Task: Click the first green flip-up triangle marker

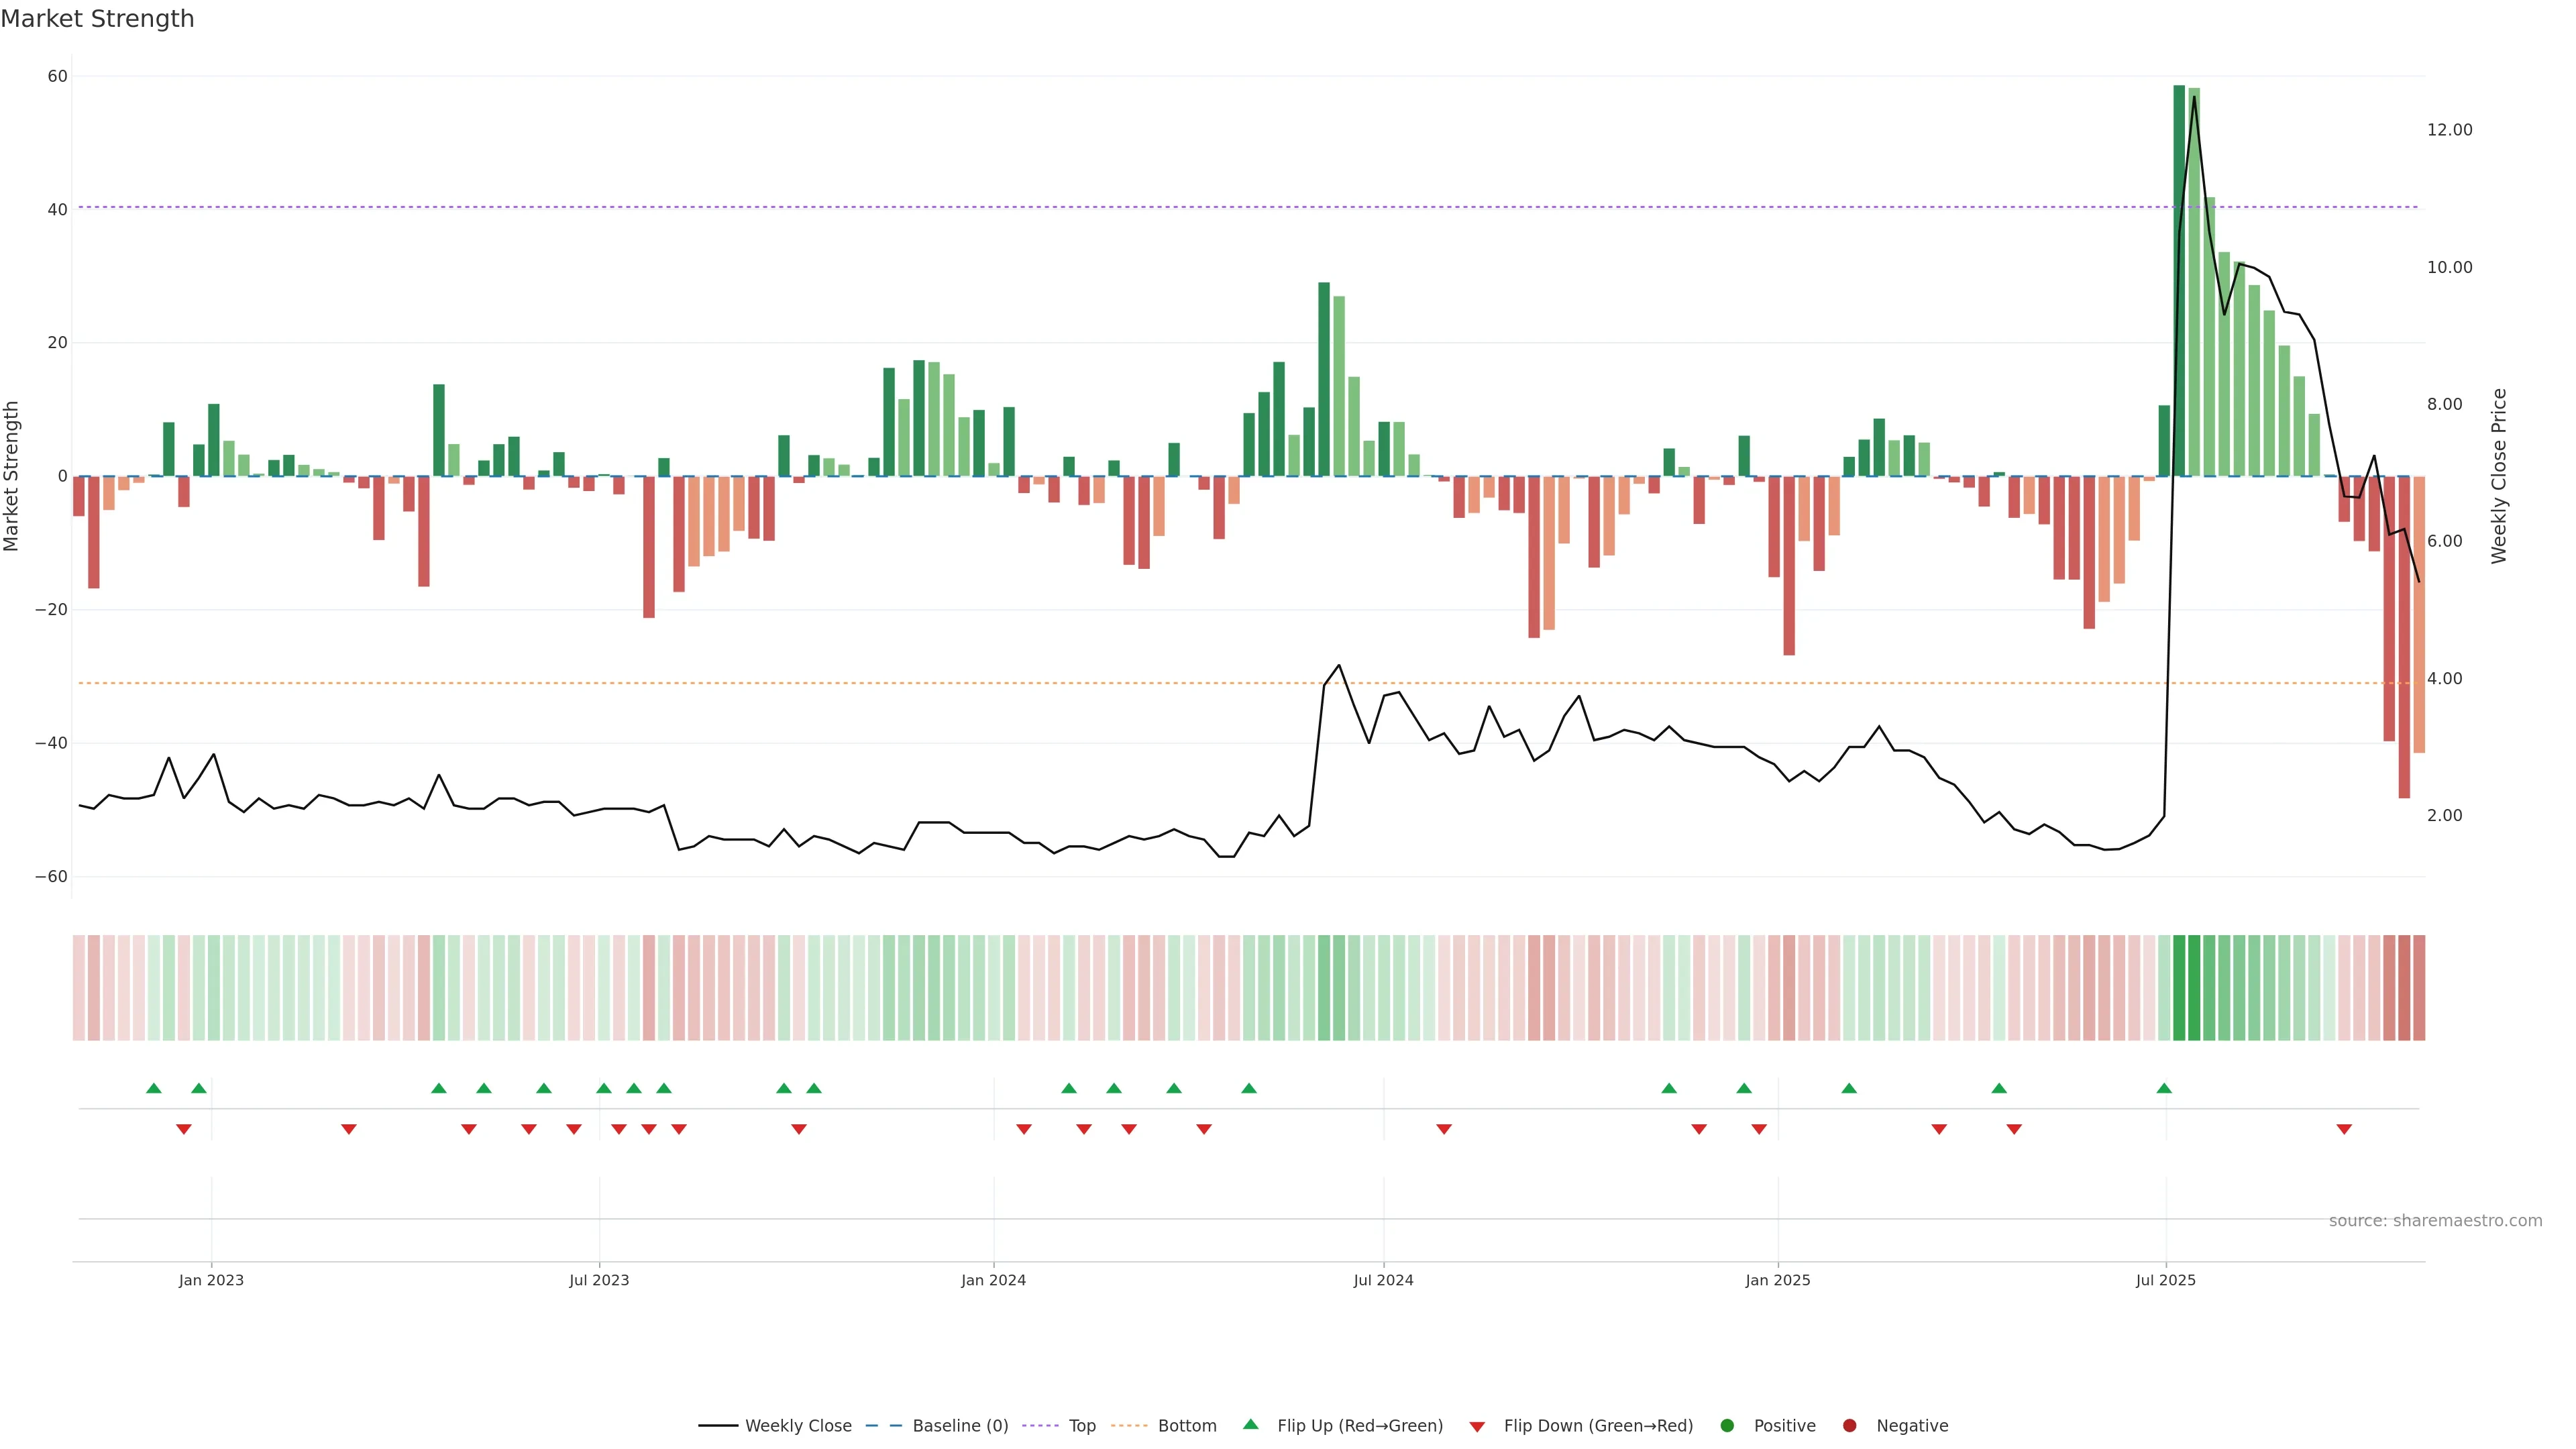Action: click(x=153, y=1088)
